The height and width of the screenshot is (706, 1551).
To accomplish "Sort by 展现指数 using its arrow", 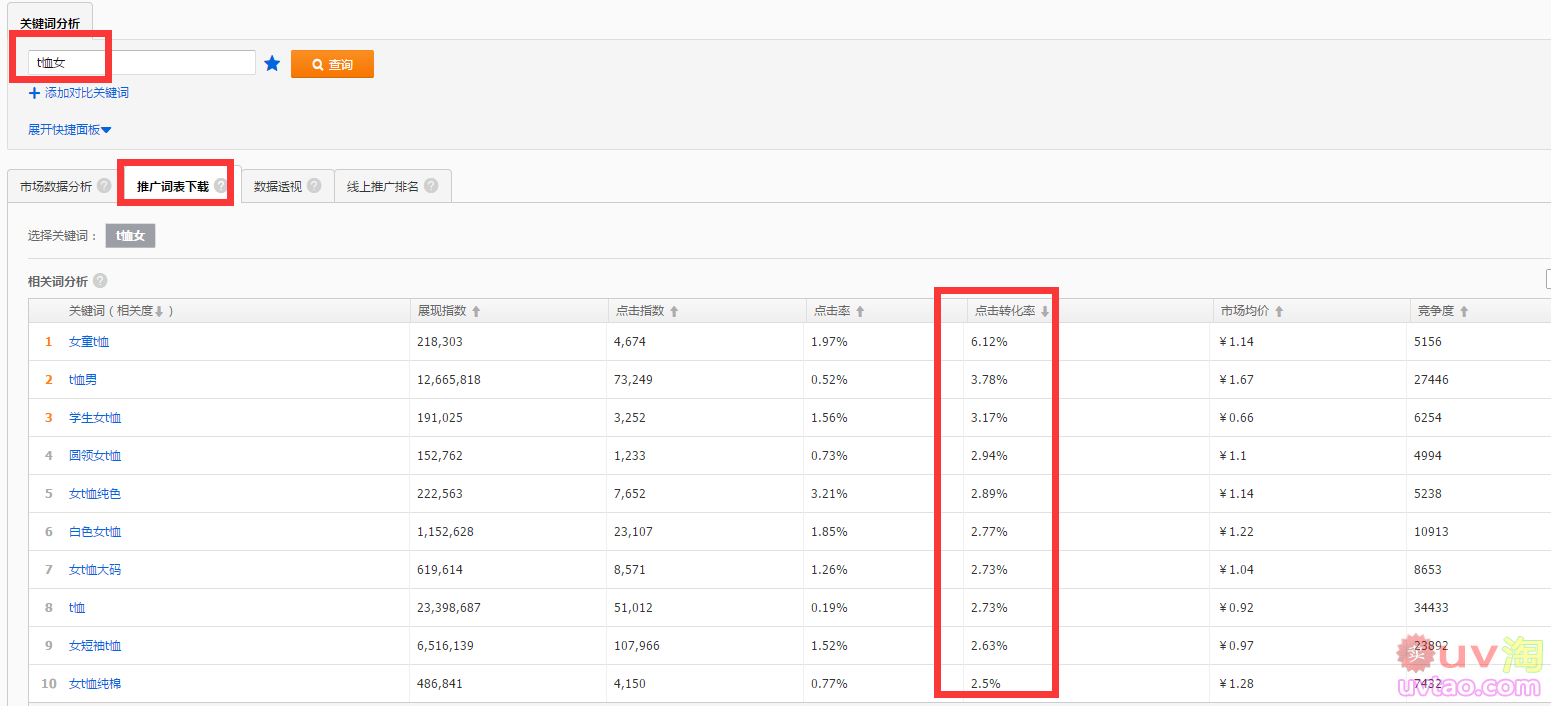I will click(x=476, y=312).
